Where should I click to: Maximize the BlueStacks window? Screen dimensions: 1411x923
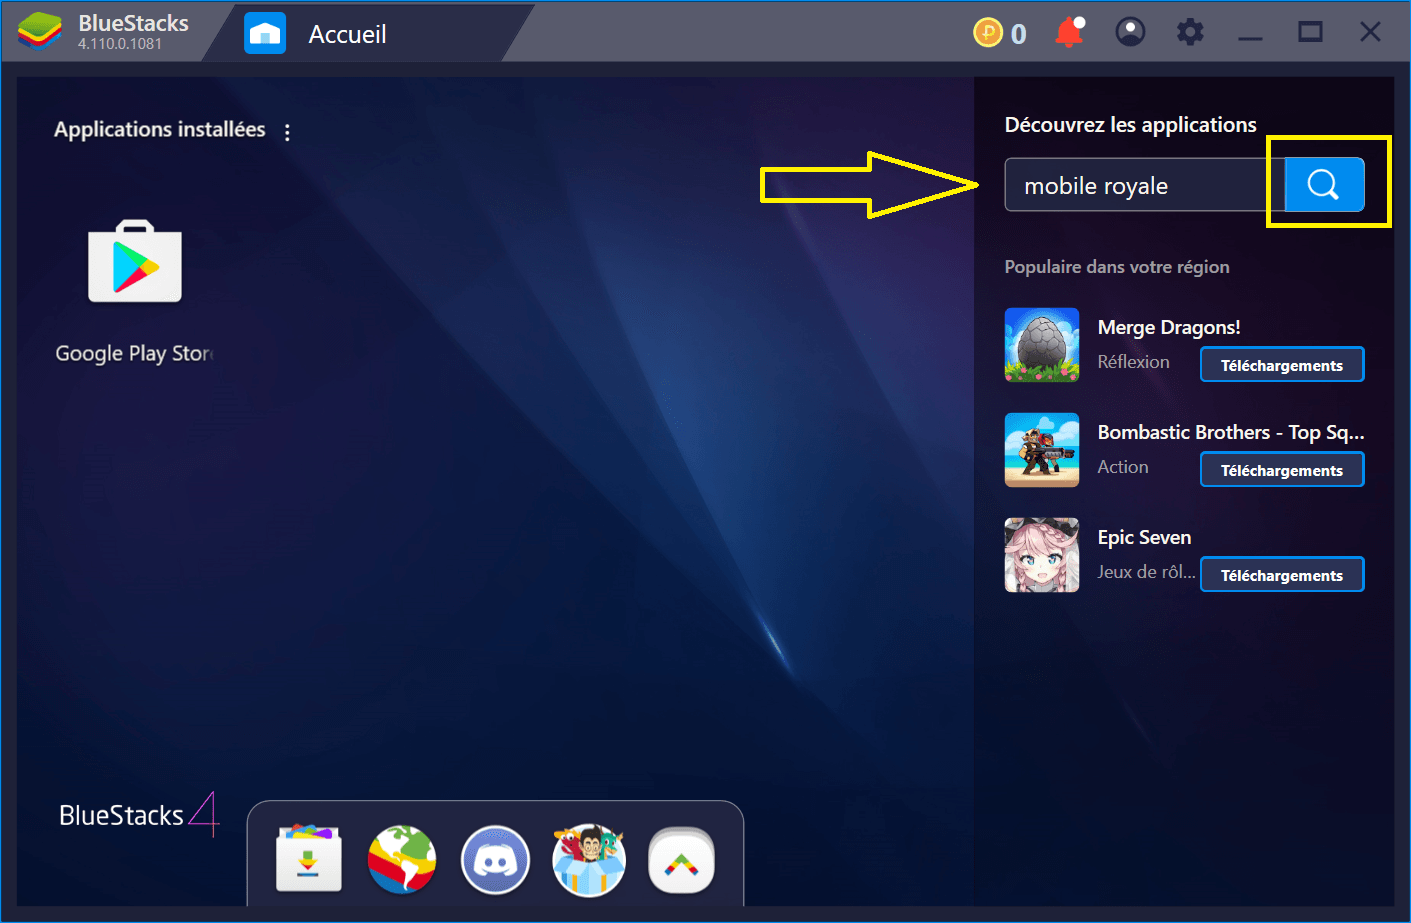tap(1310, 32)
